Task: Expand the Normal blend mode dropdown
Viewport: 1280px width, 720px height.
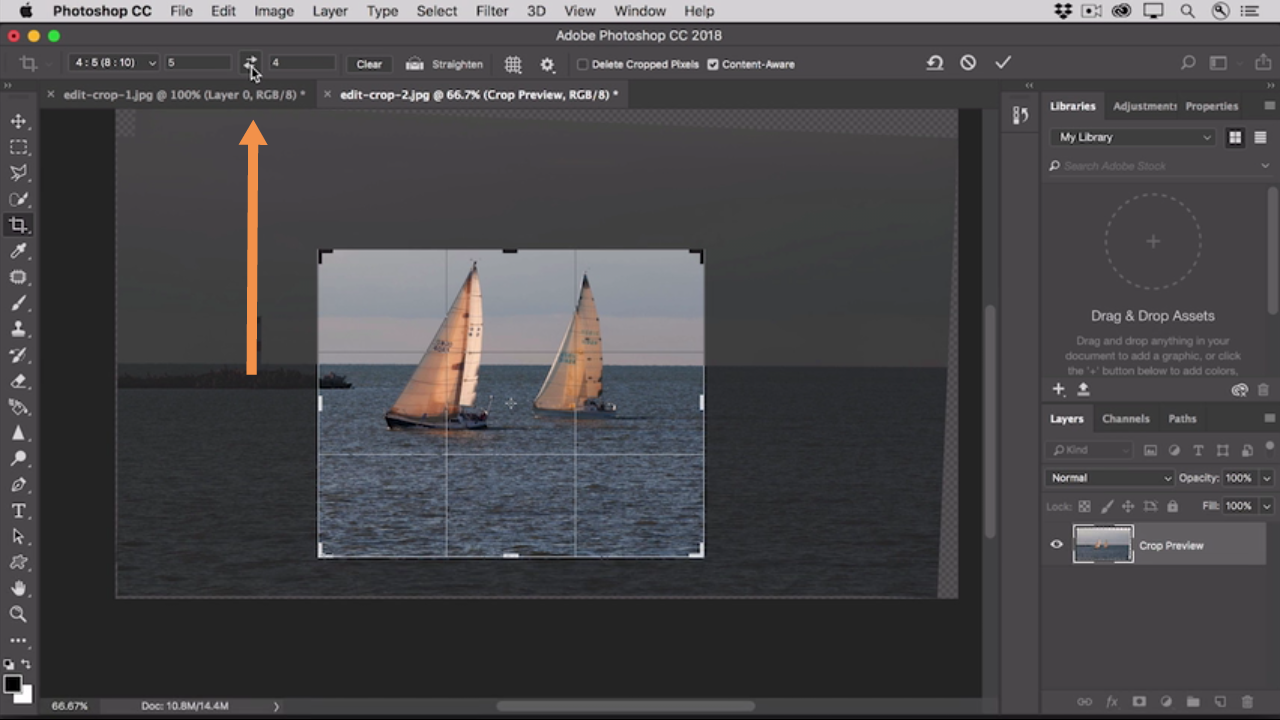Action: [1110, 478]
